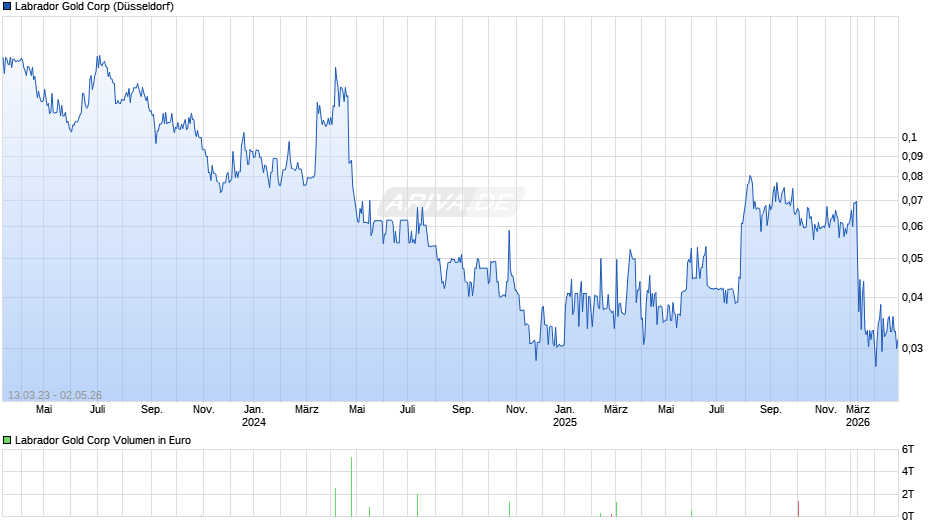Image resolution: width=940 pixels, height=526 pixels.
Task: Click the 'Jan. 2024' time axis label
Action: 254,416
